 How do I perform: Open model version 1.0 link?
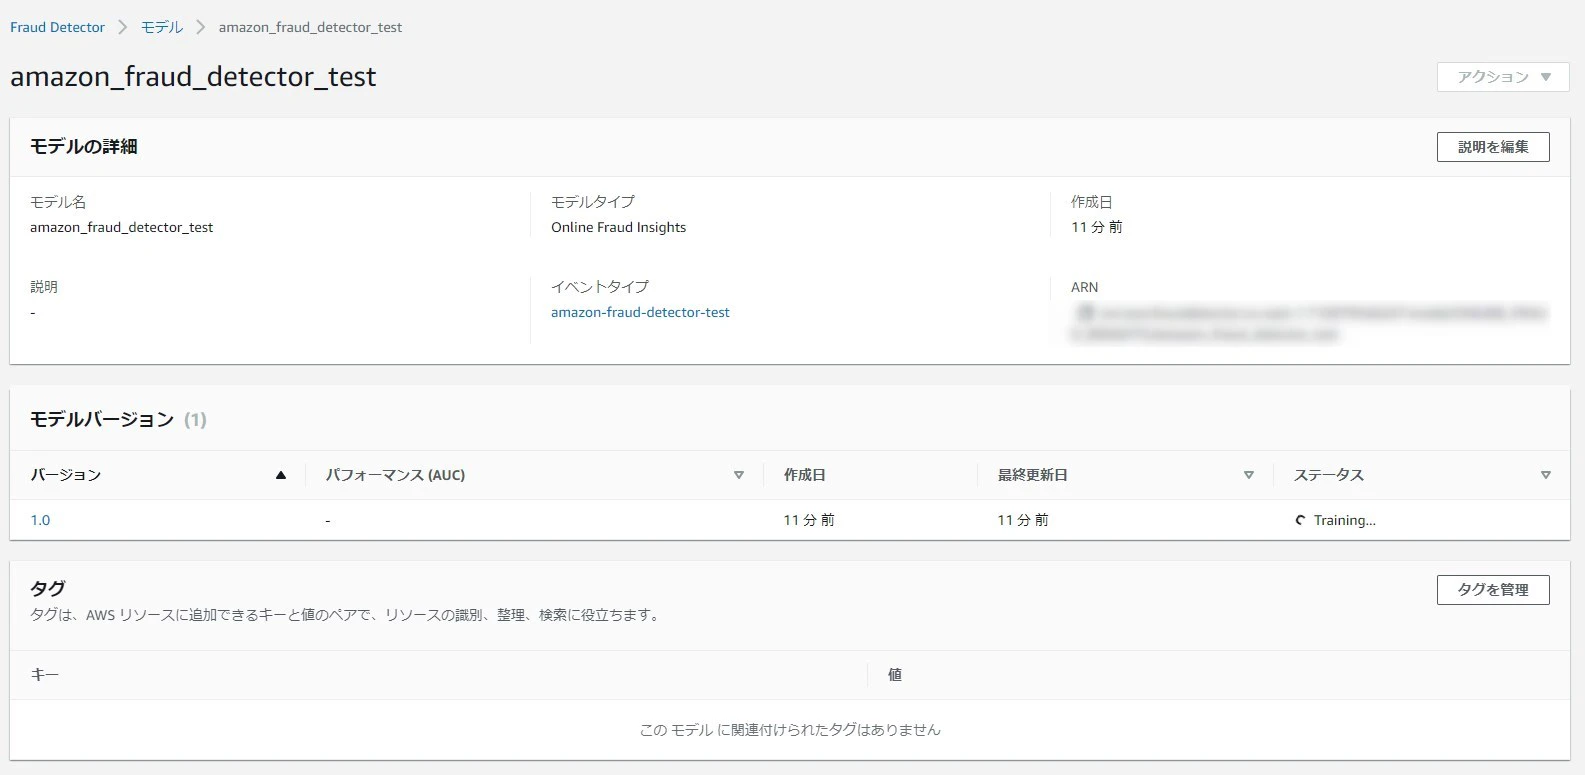point(40,520)
